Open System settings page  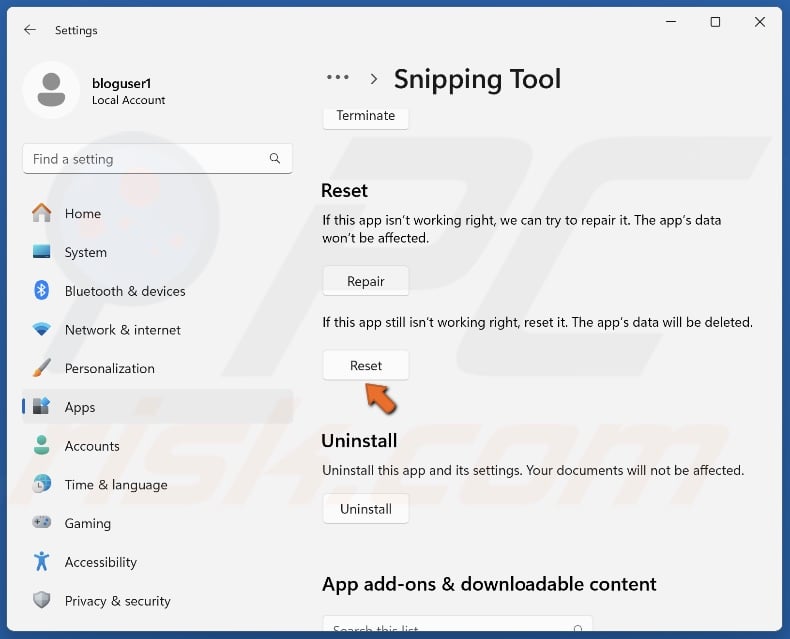158,252
